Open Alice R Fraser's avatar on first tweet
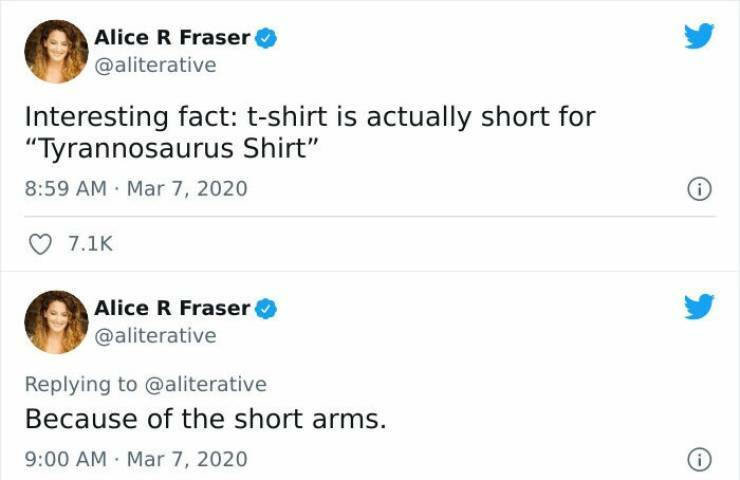 coord(56,51)
